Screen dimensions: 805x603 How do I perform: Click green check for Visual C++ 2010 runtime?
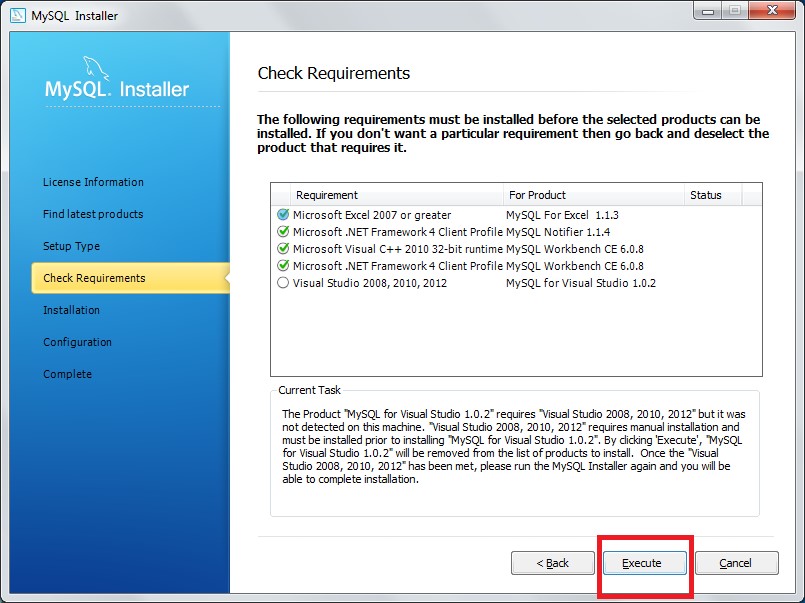click(x=282, y=248)
